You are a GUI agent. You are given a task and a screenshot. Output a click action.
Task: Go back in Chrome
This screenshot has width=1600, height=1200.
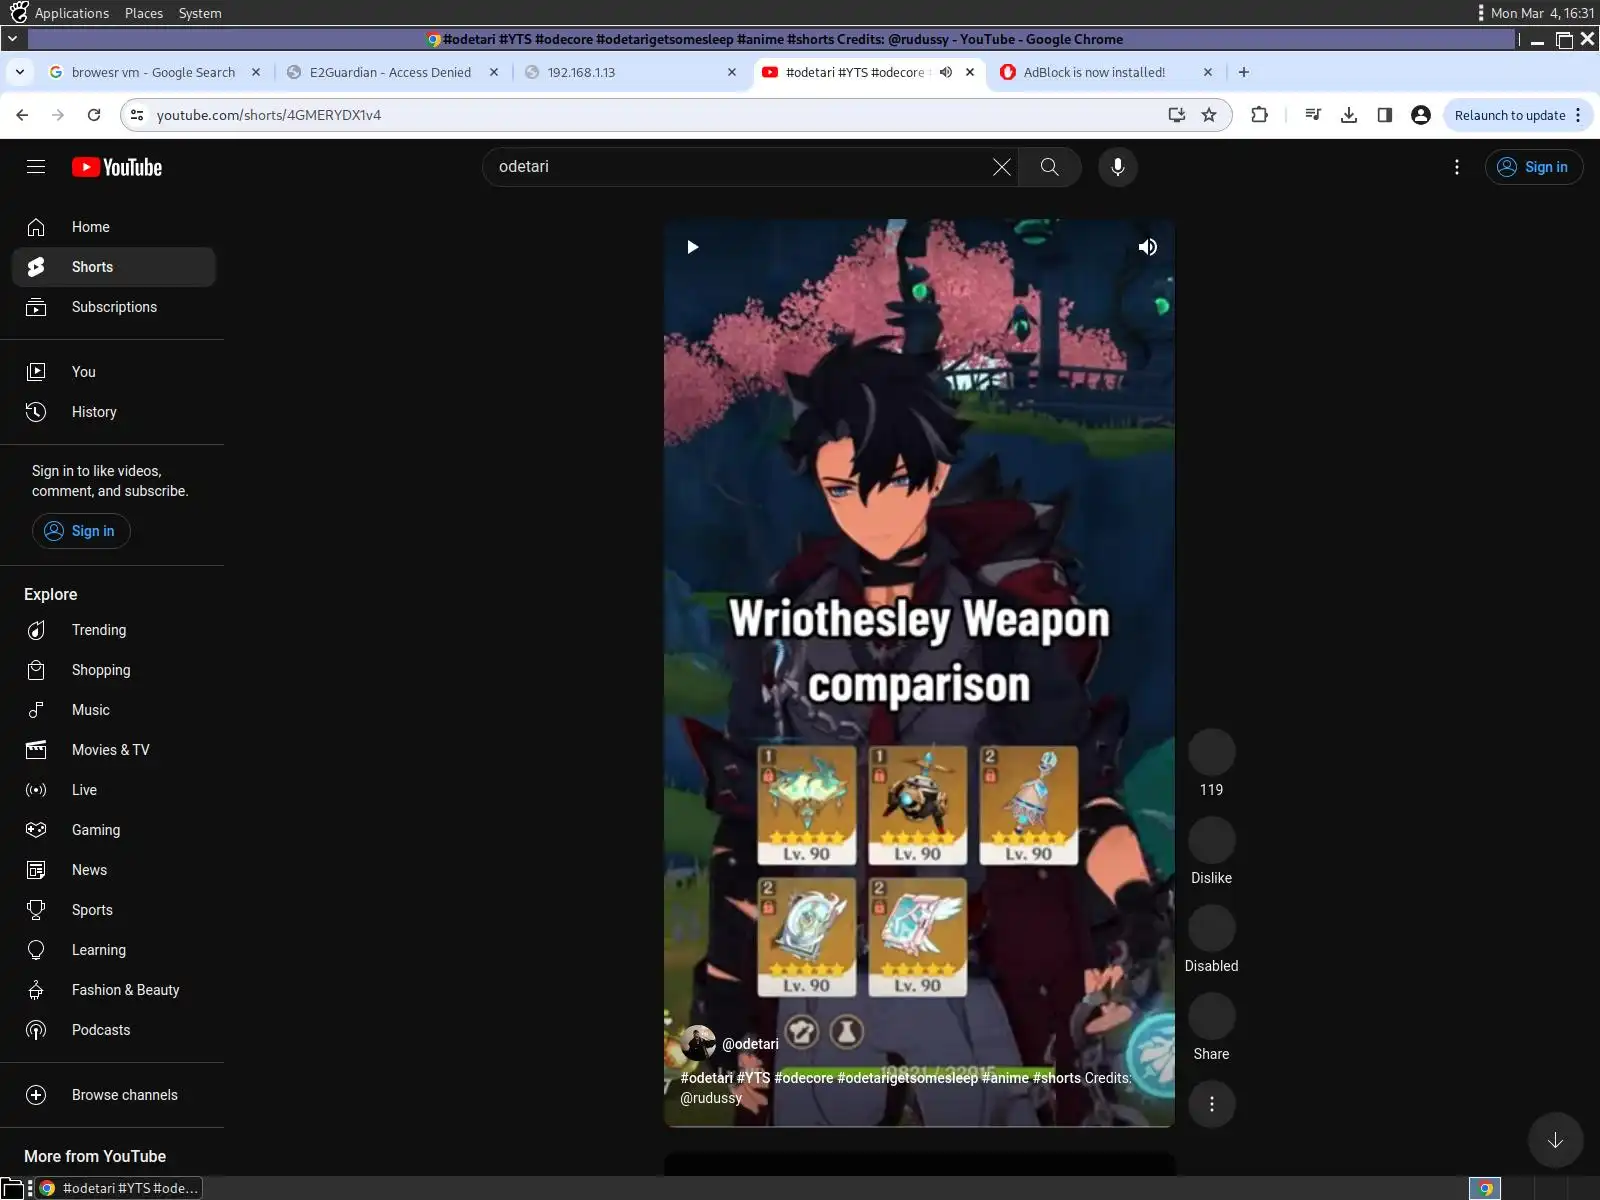click(x=22, y=115)
